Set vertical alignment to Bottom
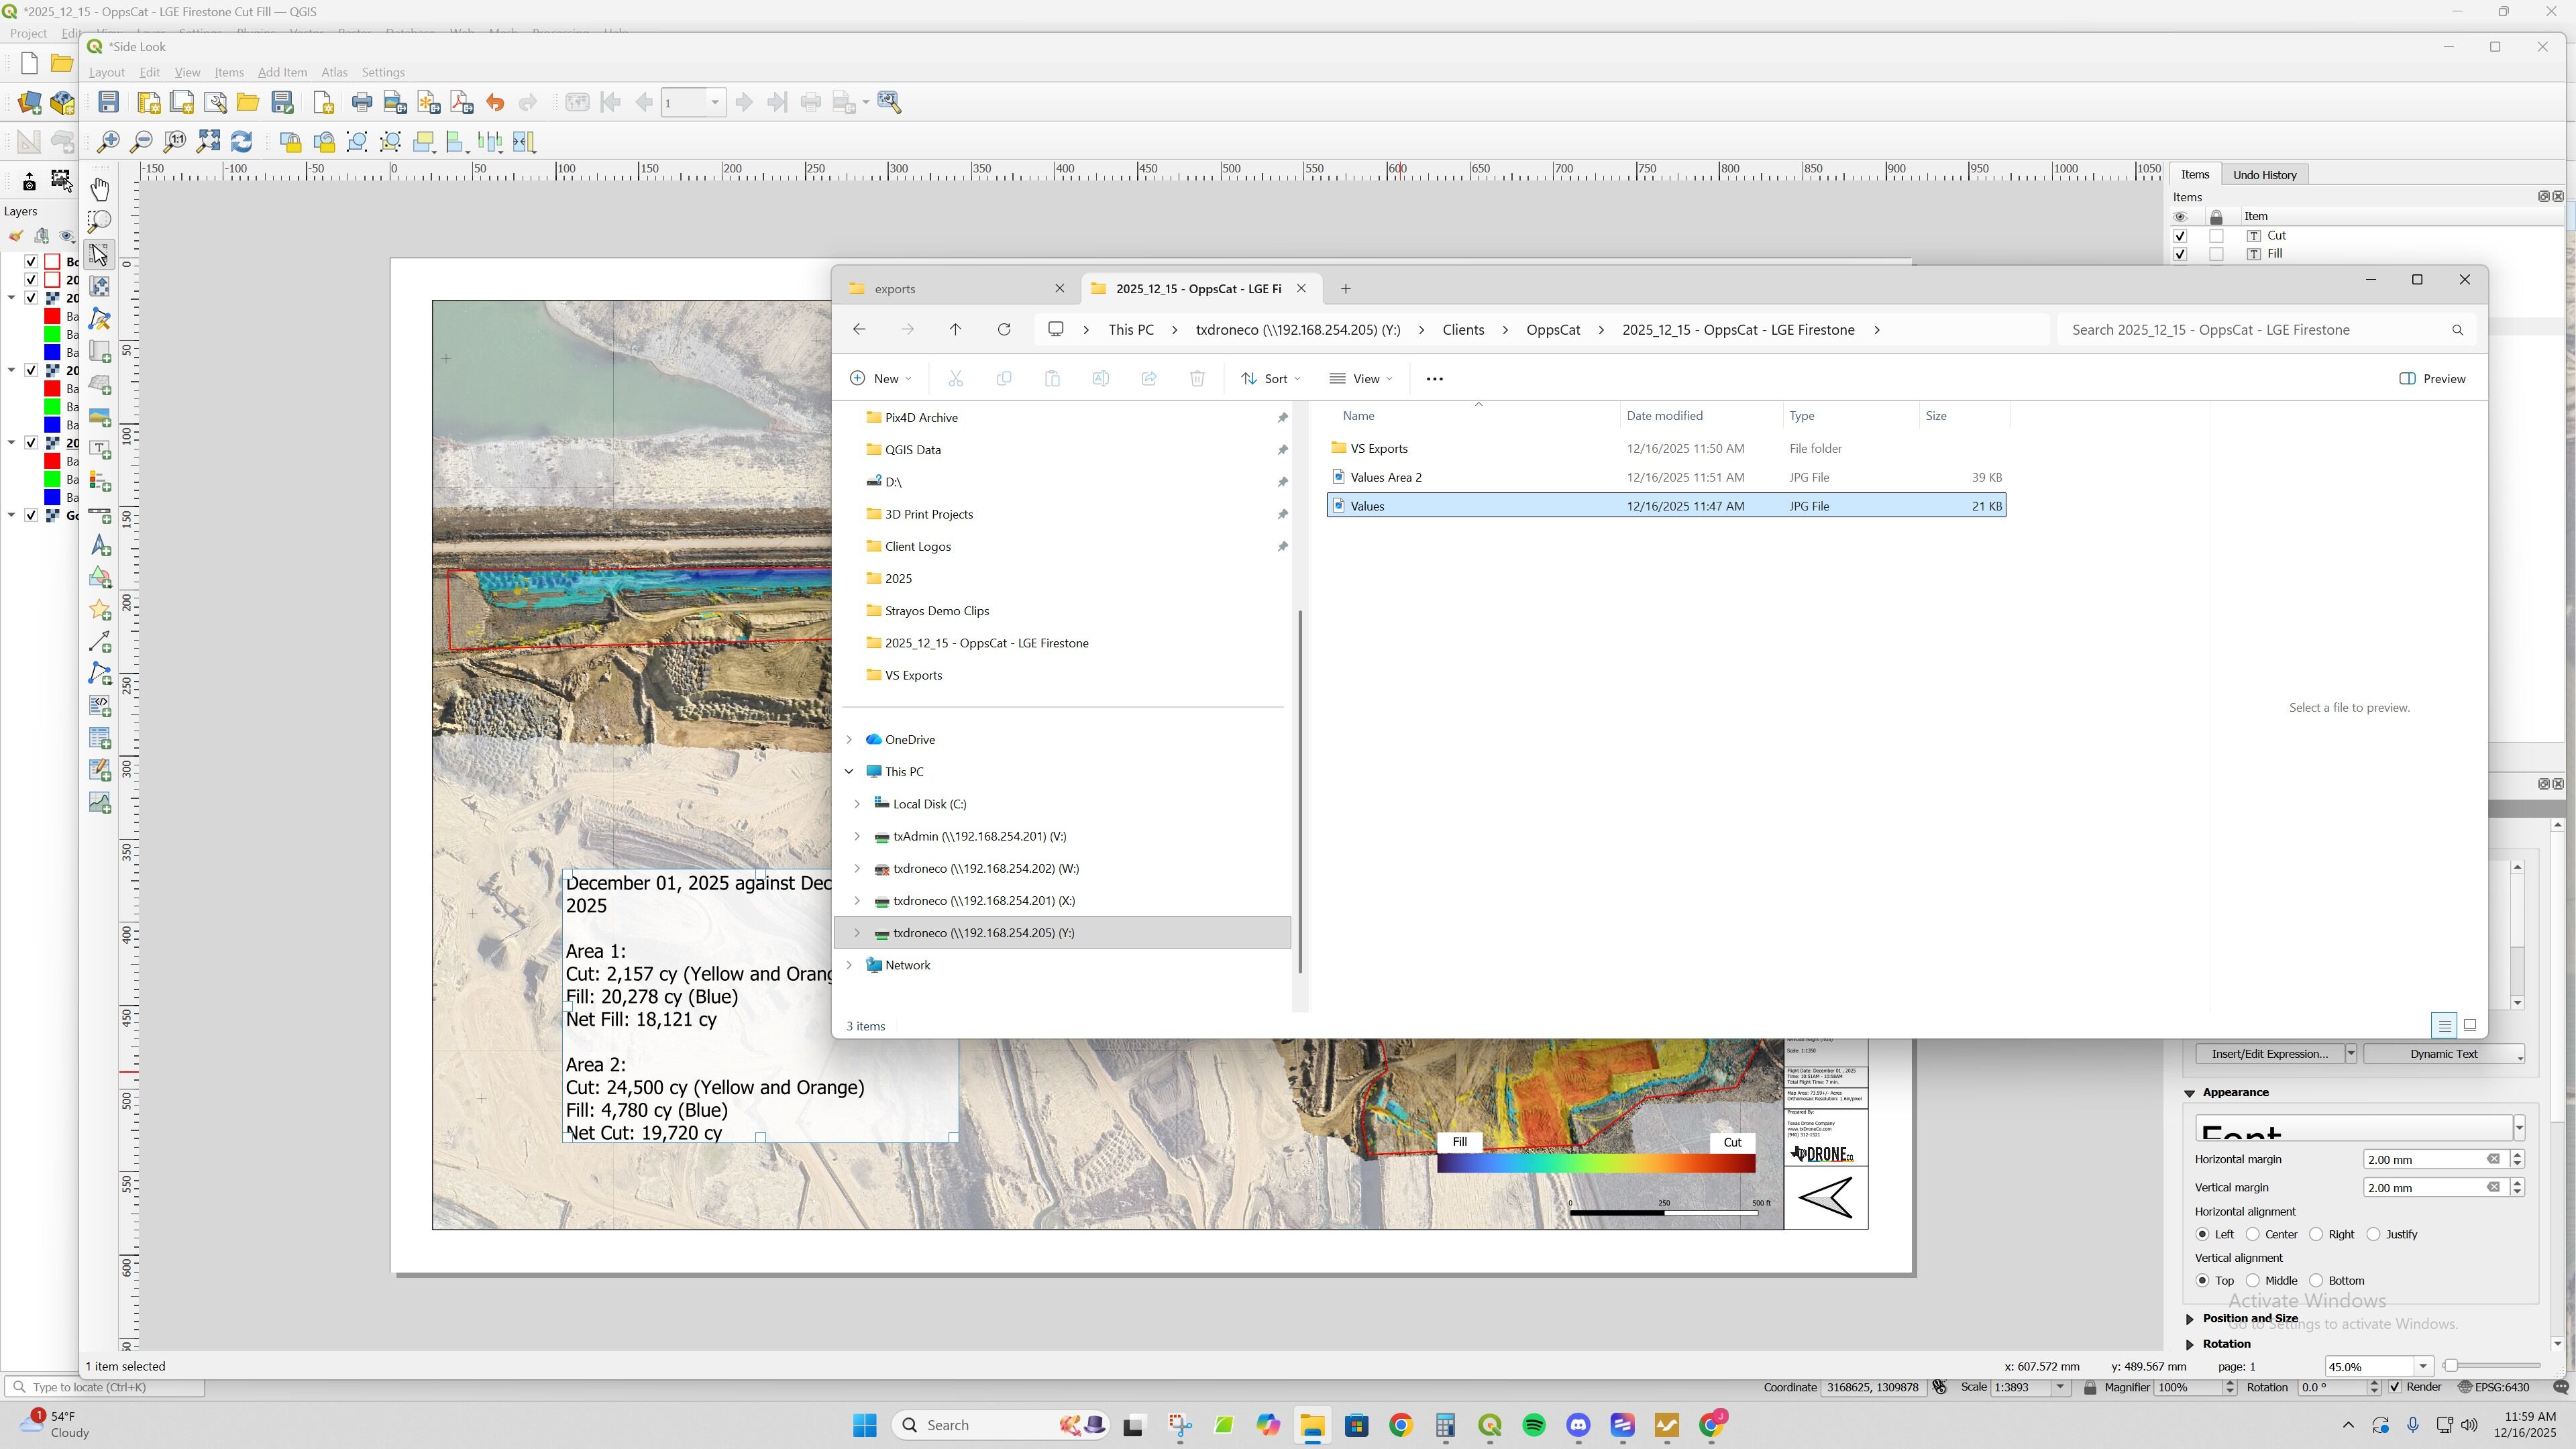This screenshot has width=2576, height=1449. (2316, 1281)
